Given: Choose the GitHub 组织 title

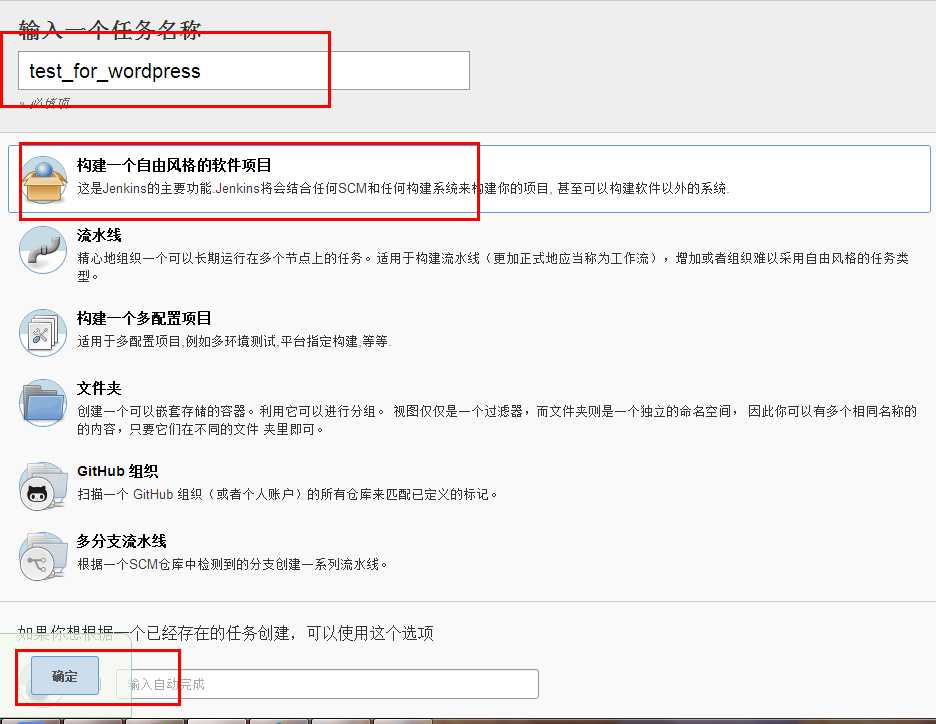Looking at the screenshot, I should pos(118,471).
